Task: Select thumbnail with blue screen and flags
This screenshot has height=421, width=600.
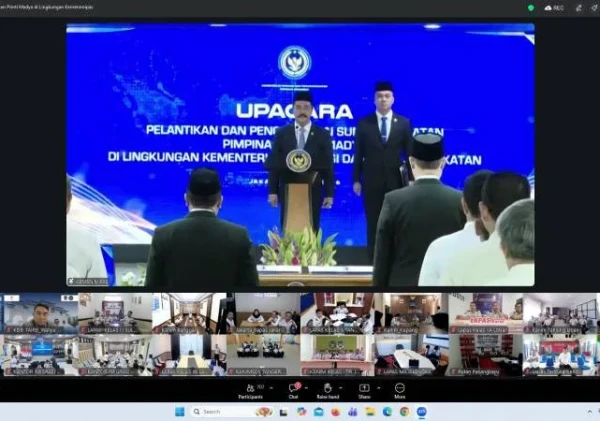Action: pos(40,355)
